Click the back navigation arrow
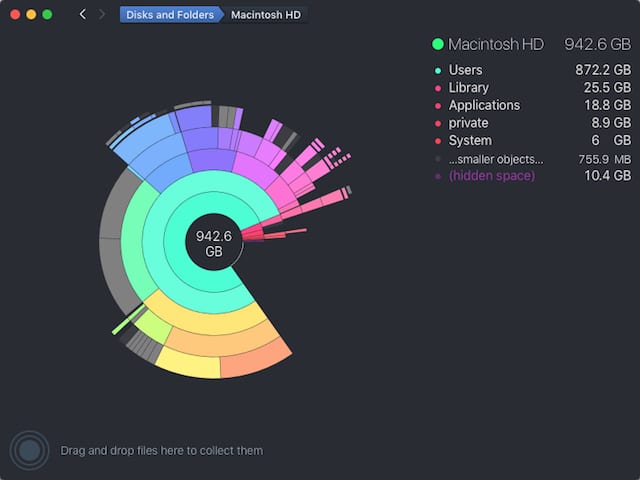 click(82, 15)
